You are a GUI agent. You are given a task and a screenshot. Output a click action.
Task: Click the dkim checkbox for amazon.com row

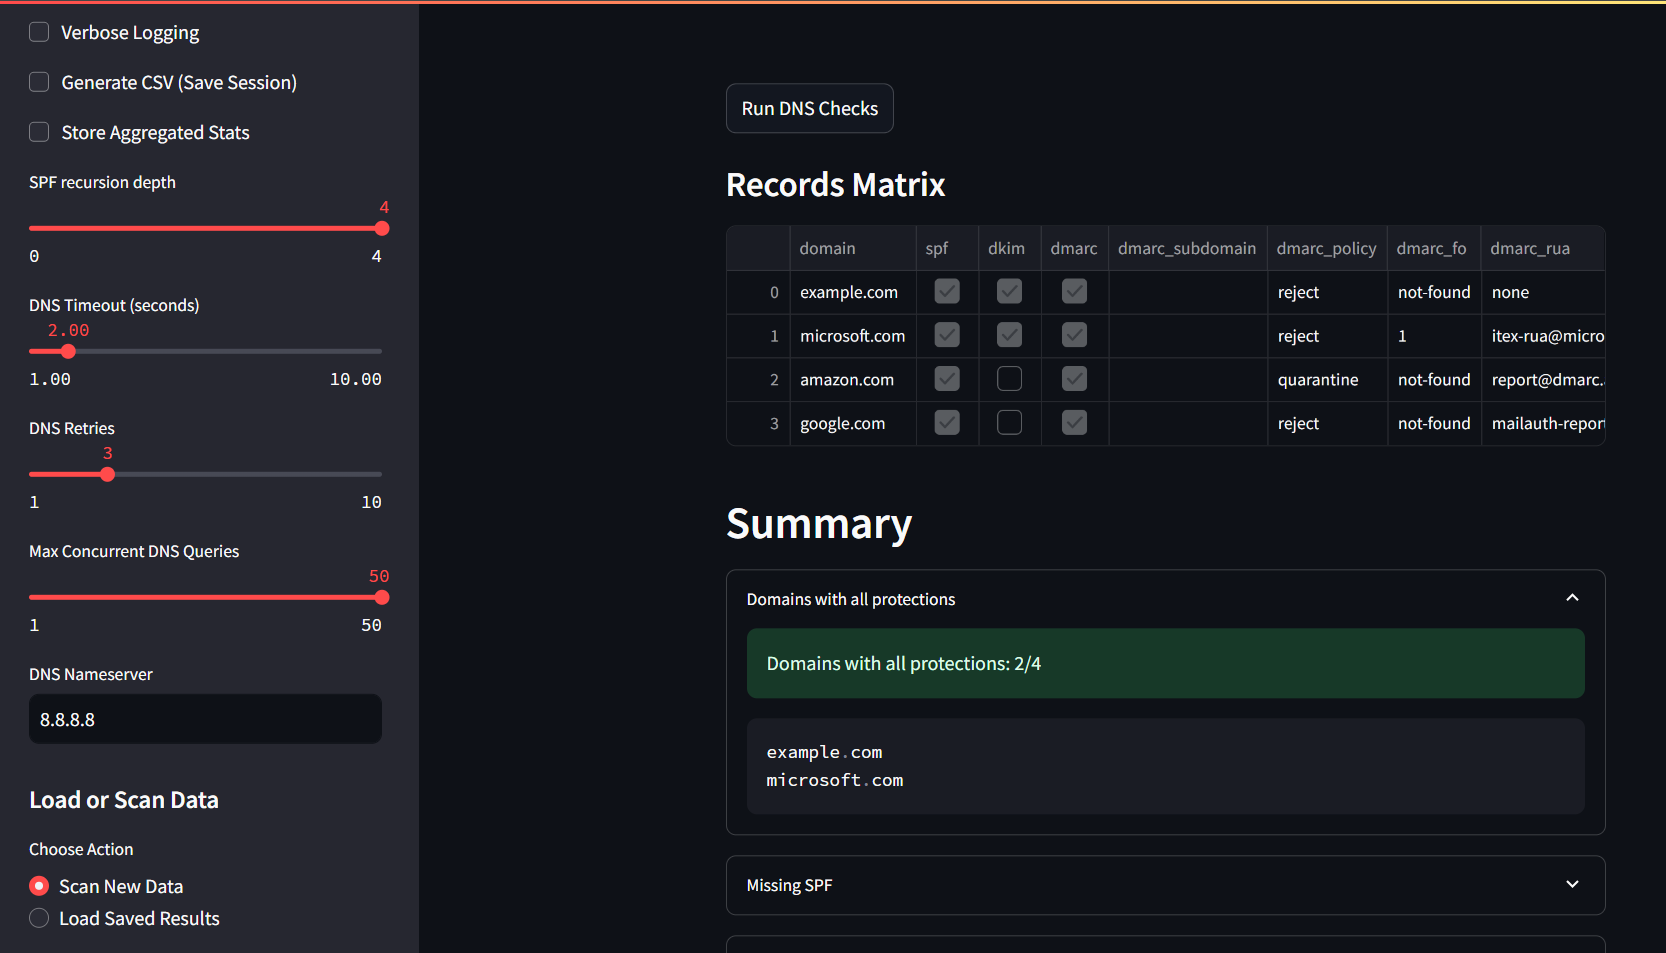pyautogui.click(x=1009, y=379)
